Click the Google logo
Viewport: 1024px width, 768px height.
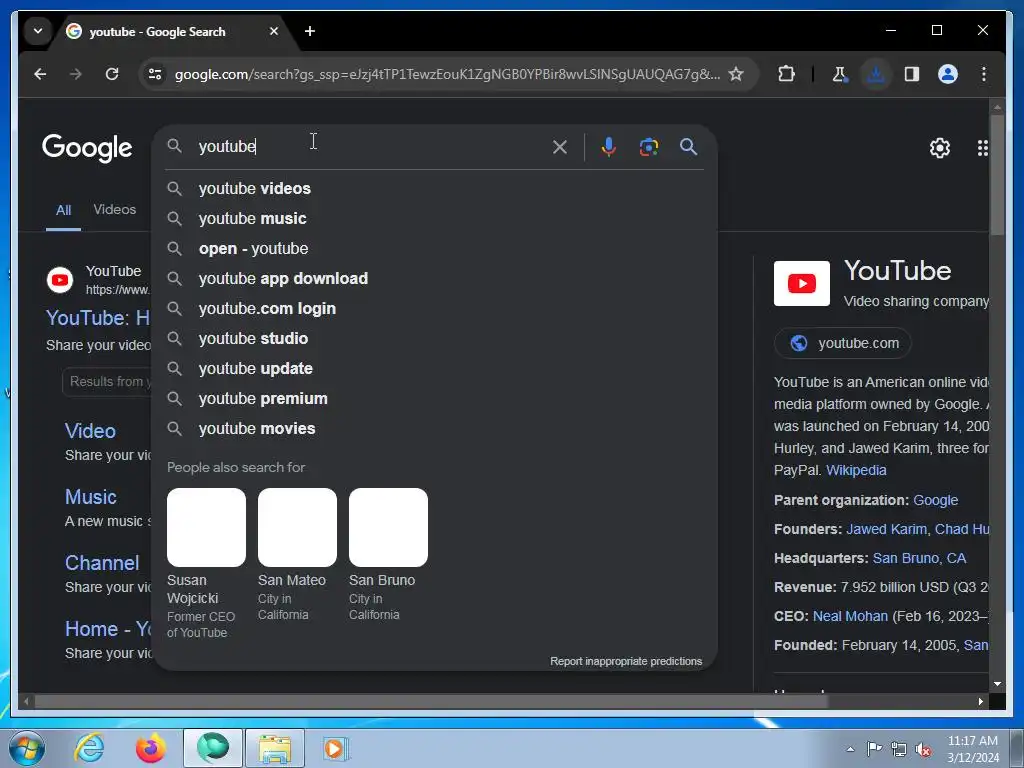click(x=87, y=148)
